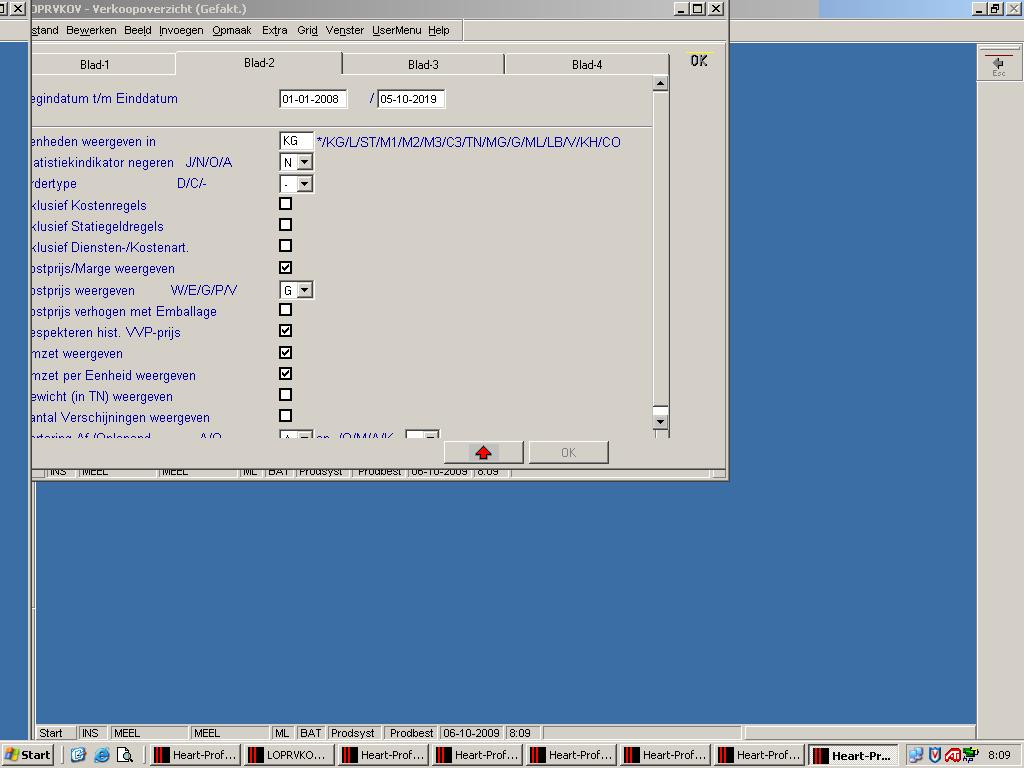Click the Einddatum field 05-10-2019
The image size is (1024, 768).
click(411, 99)
